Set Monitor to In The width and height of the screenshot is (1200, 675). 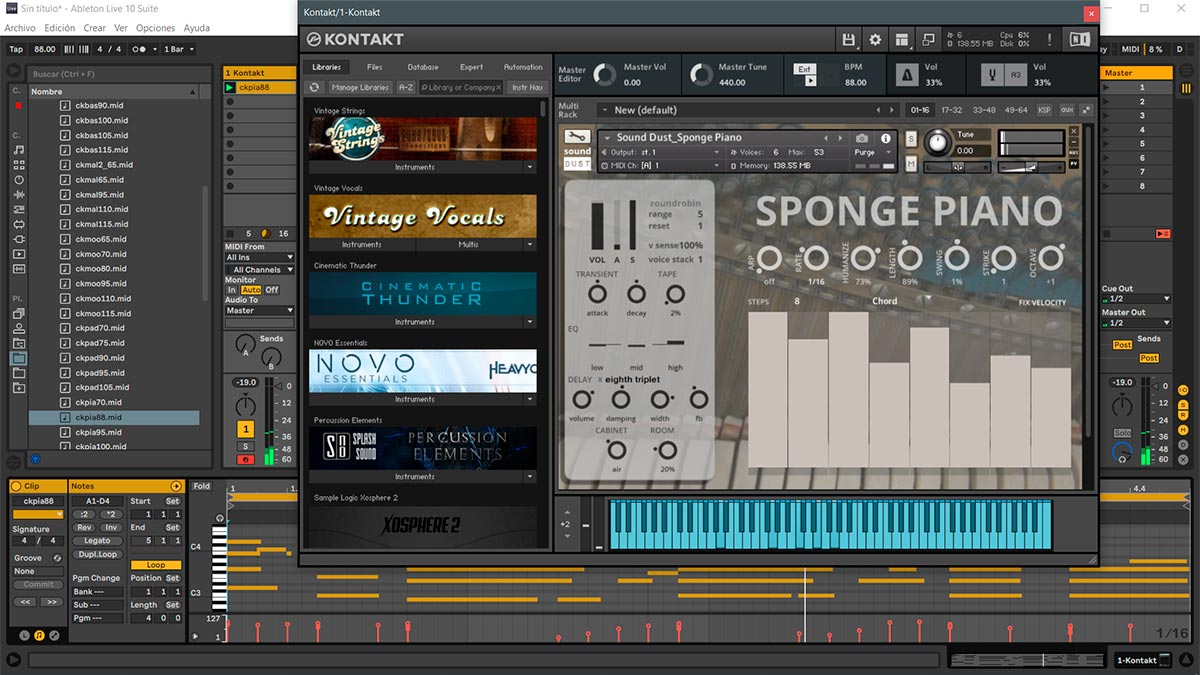(x=232, y=290)
